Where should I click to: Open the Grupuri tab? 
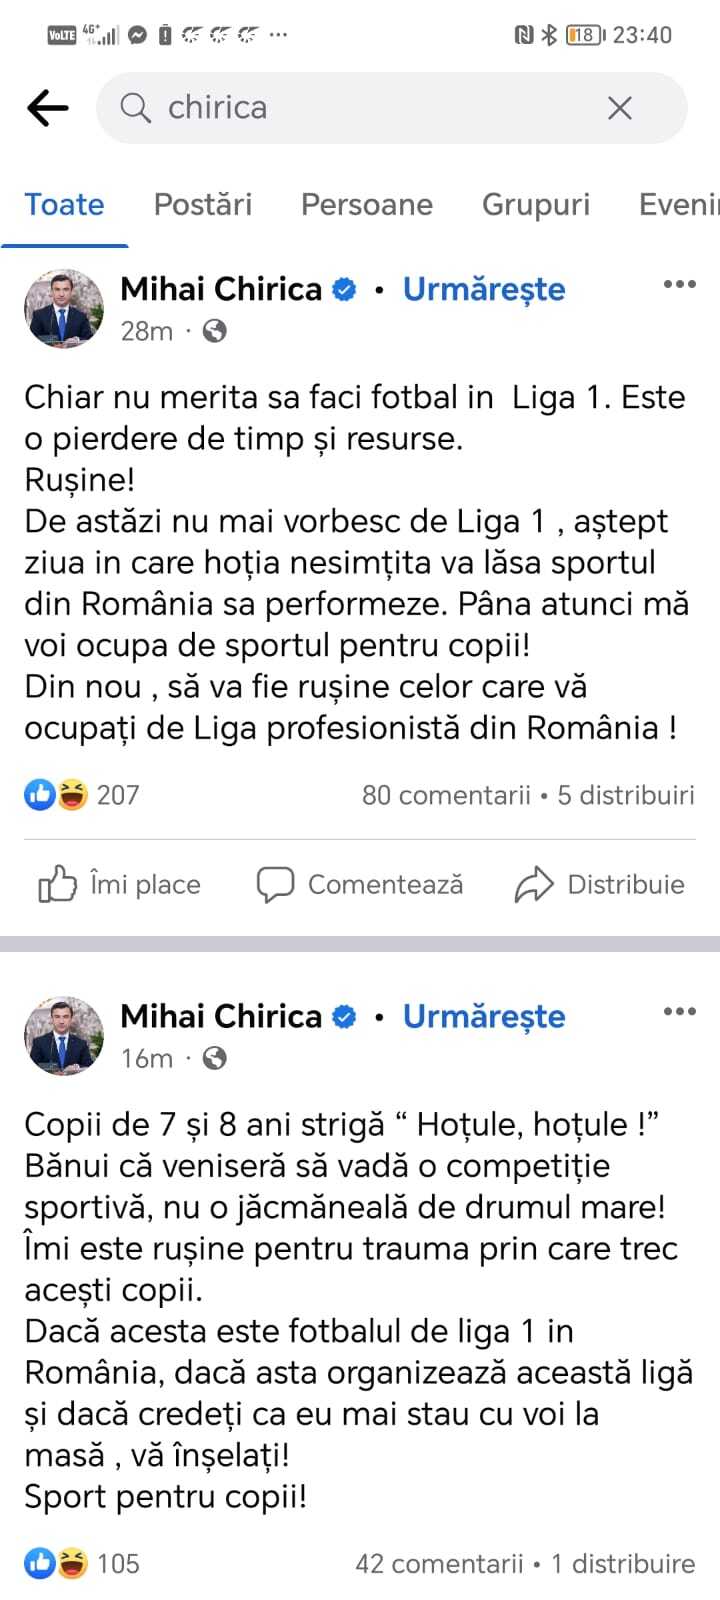[535, 205]
